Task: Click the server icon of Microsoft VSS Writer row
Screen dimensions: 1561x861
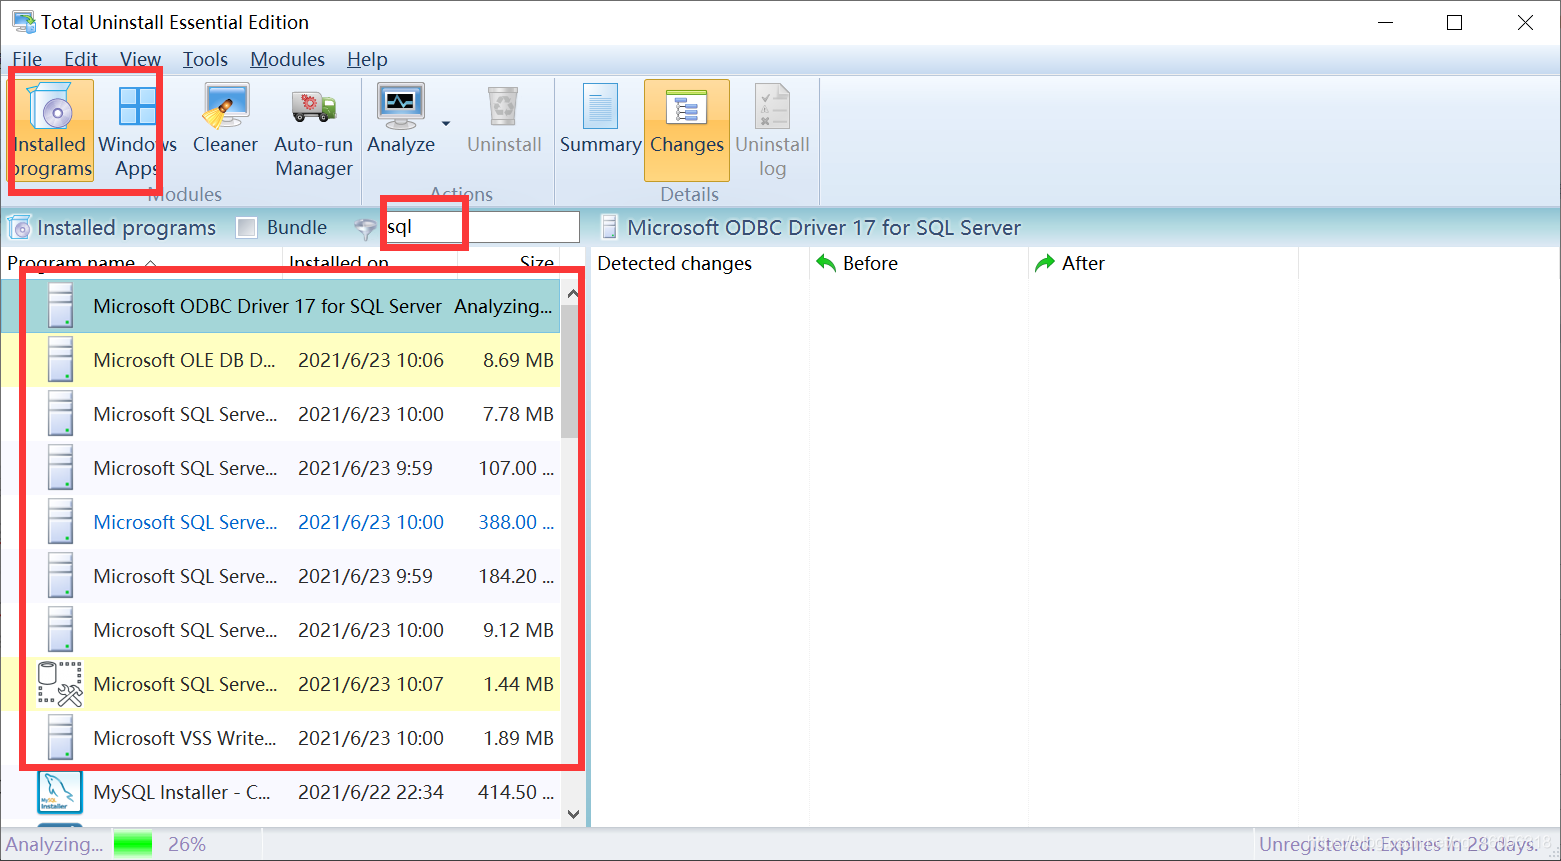Action: (x=61, y=738)
